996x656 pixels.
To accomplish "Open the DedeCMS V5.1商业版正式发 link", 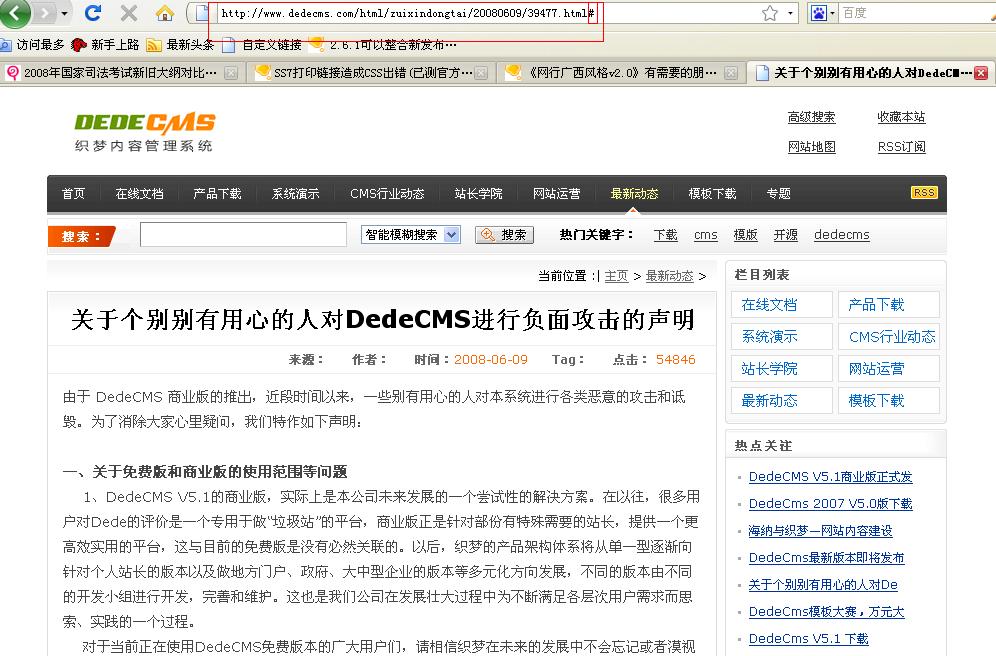I will pyautogui.click(x=831, y=477).
